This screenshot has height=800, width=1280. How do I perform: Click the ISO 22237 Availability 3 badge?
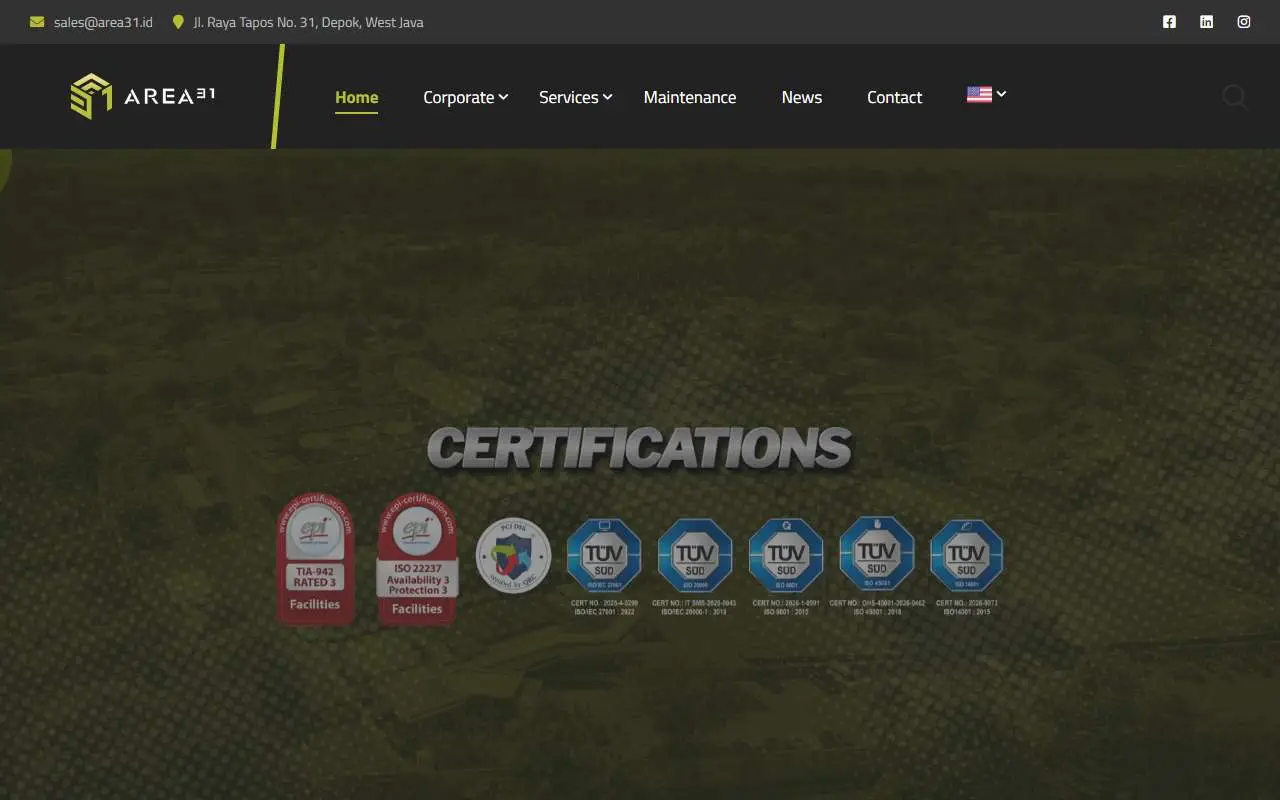click(x=417, y=561)
